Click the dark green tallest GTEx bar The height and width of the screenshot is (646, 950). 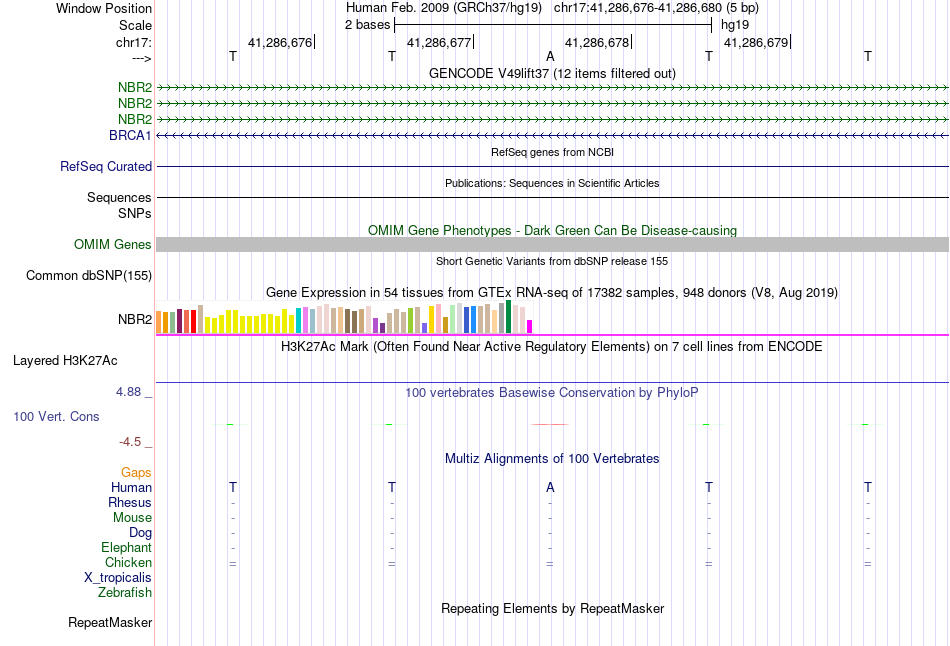coord(509,317)
